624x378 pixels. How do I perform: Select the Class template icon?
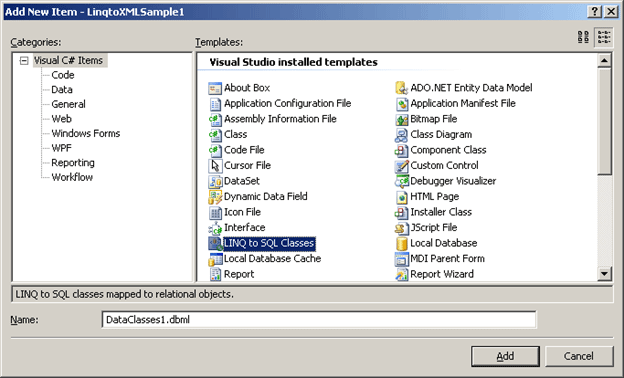(x=215, y=134)
